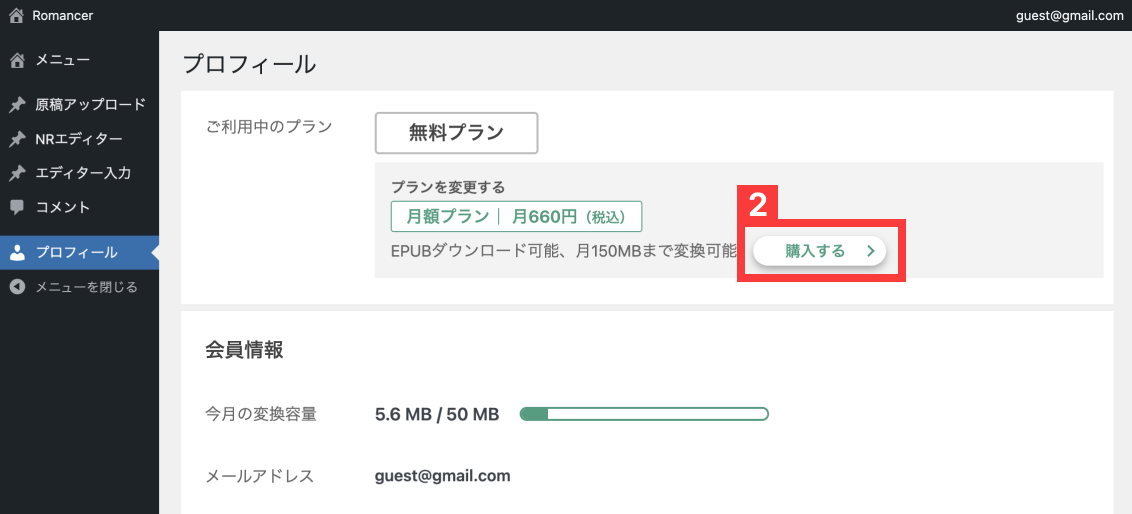Click the 無料プラン plan box
The image size is (1132, 514).
tap(456, 132)
